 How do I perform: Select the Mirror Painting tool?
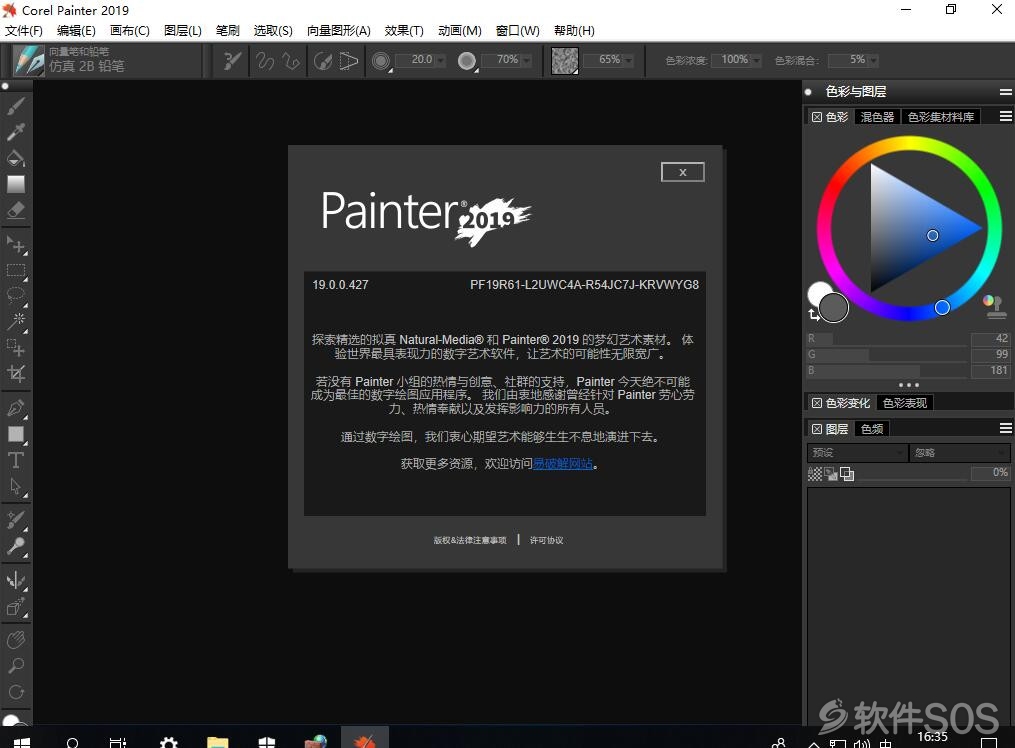[x=16, y=580]
